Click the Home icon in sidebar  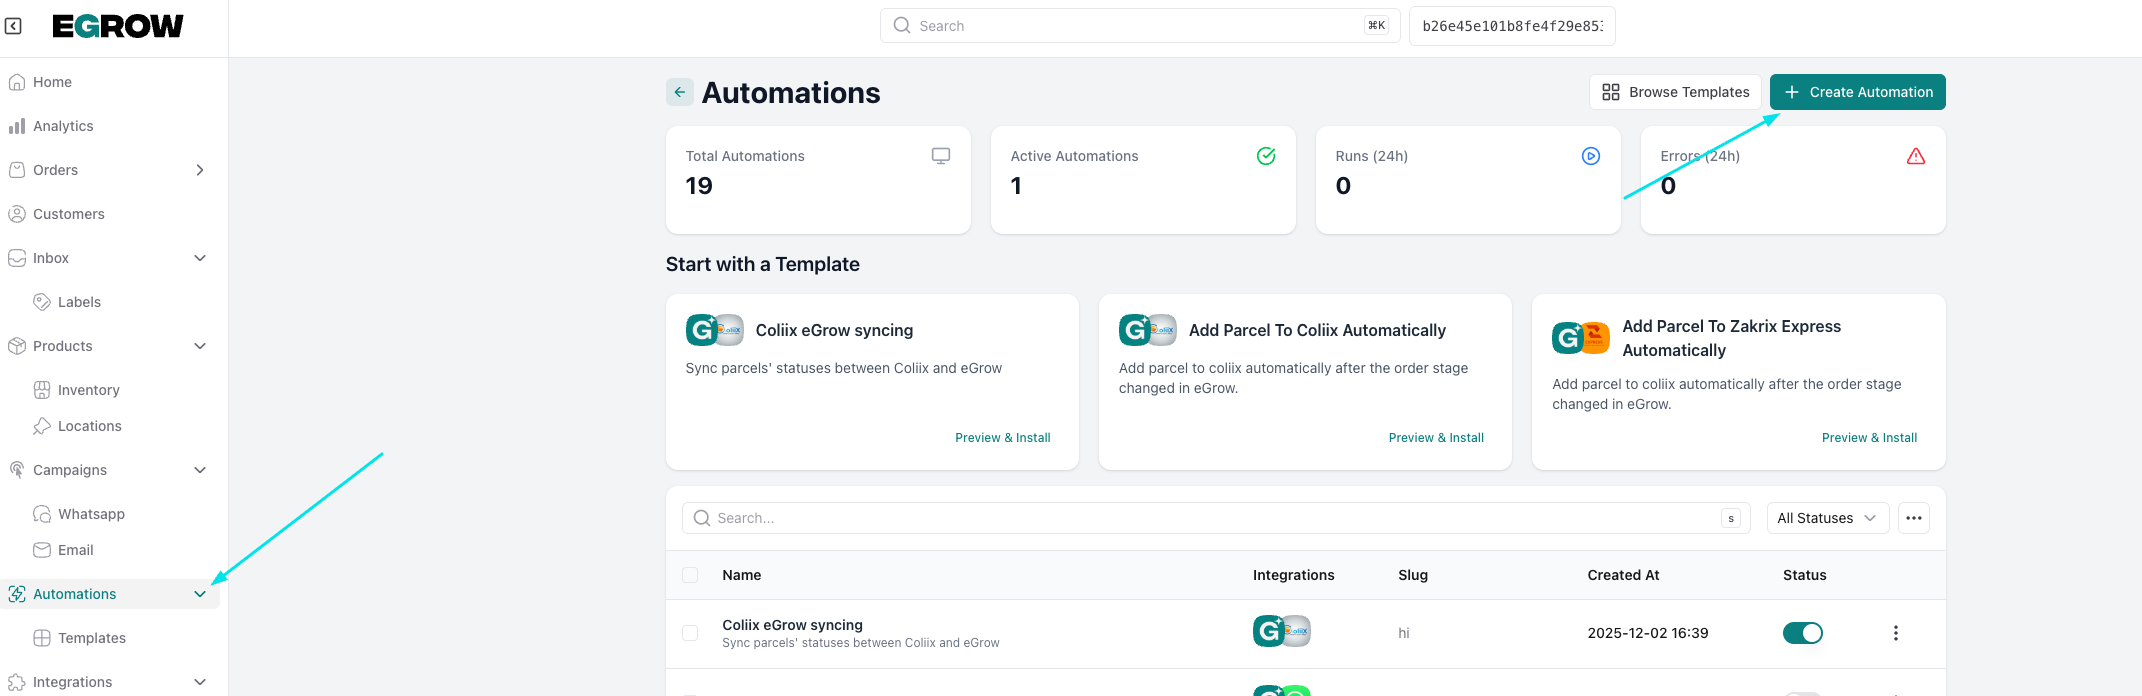coord(17,82)
